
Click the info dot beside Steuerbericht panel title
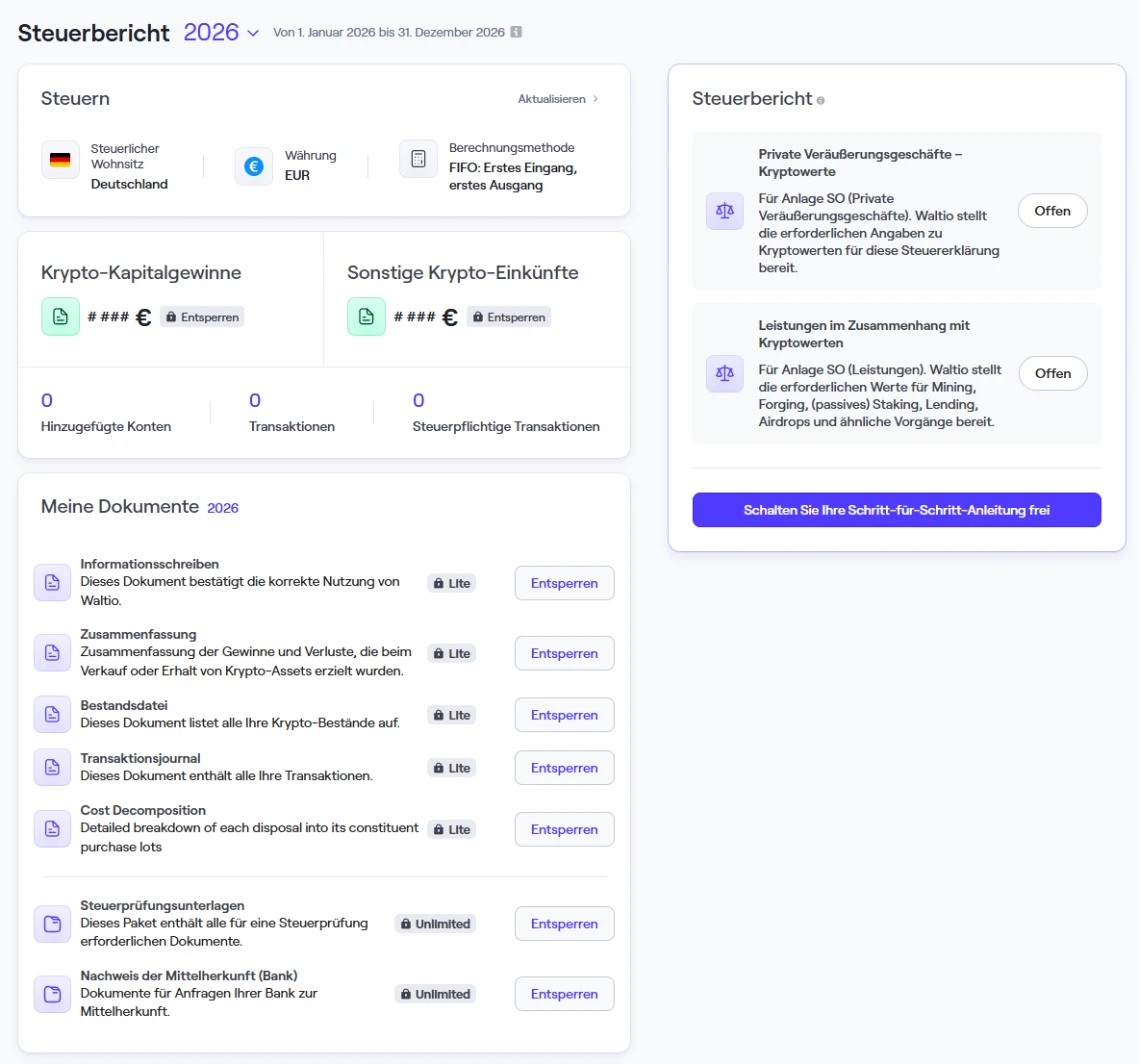[x=820, y=101]
